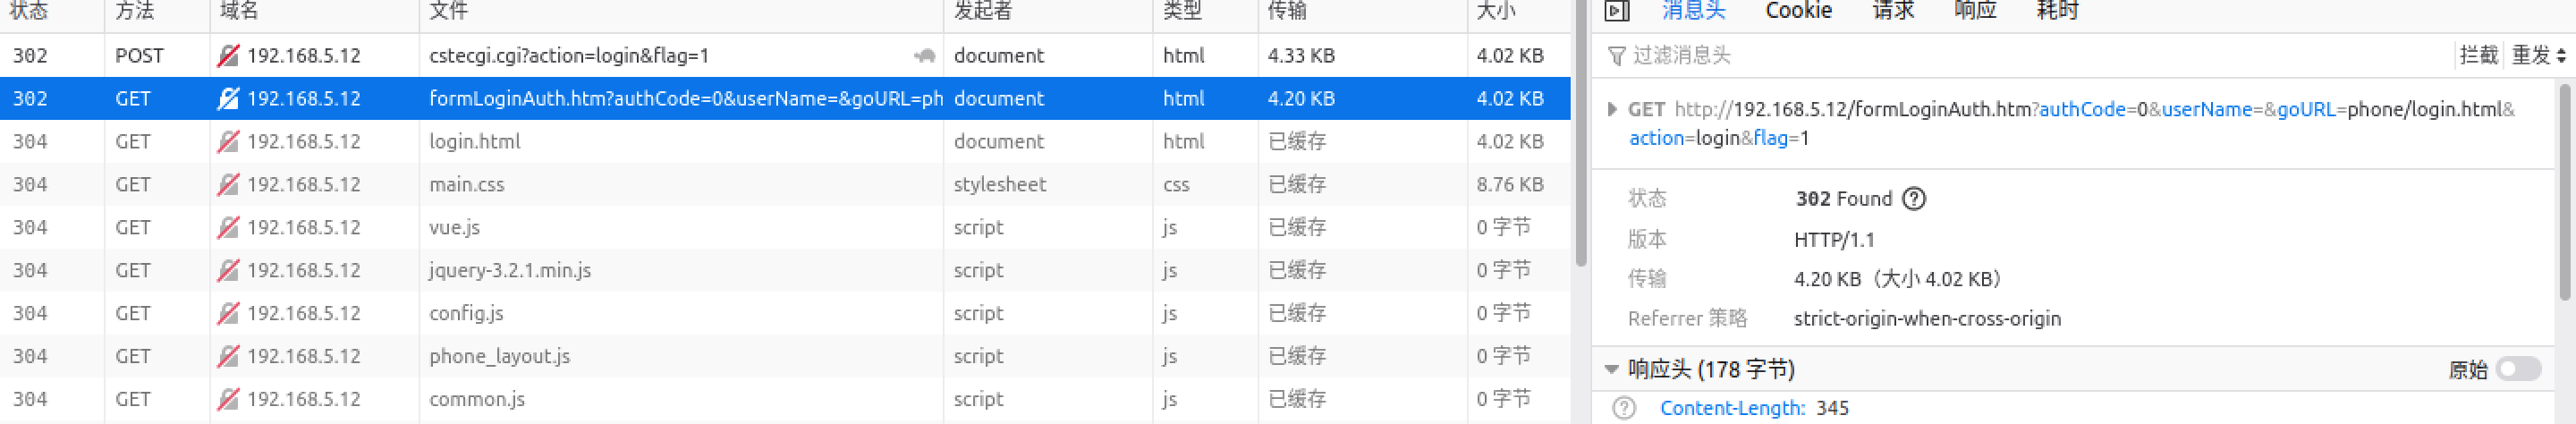Switch to the Cookie tab
The height and width of the screenshot is (424, 2576).
1798,11
